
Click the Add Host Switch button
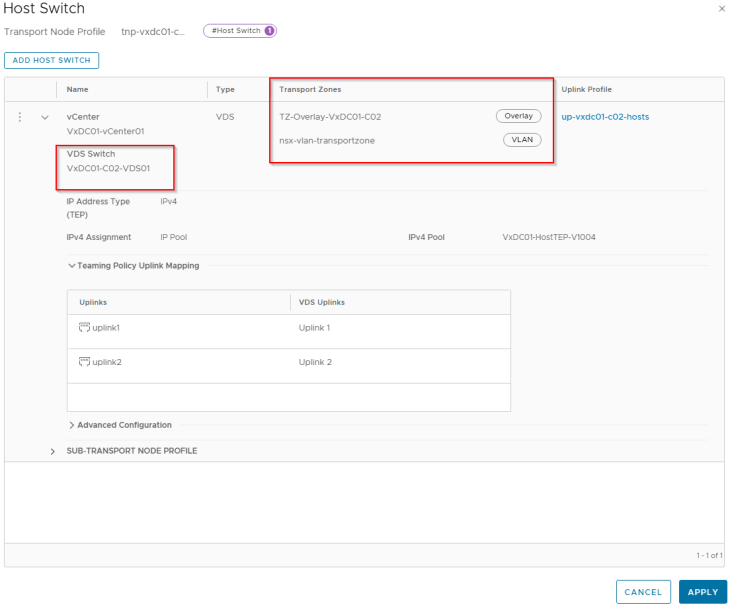coord(51,61)
